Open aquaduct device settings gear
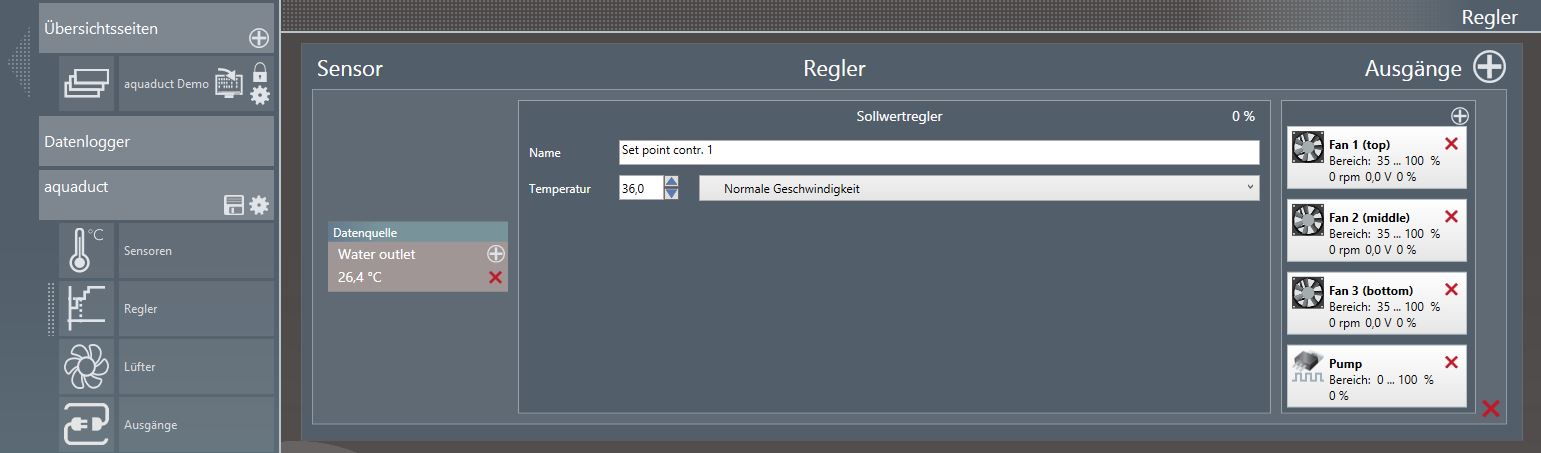 259,205
